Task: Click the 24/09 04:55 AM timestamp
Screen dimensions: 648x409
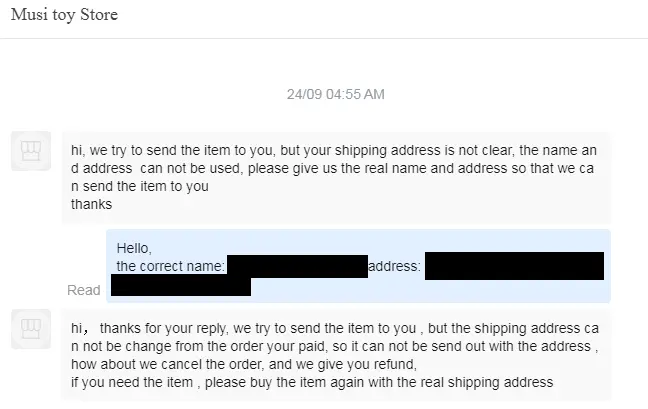Action: click(x=336, y=94)
